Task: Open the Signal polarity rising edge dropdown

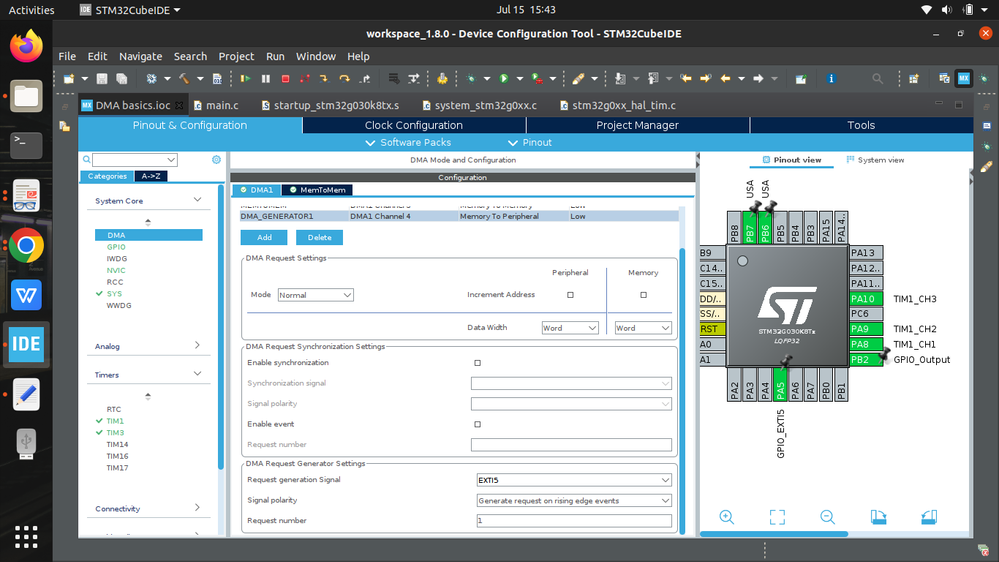Action: click(x=574, y=501)
